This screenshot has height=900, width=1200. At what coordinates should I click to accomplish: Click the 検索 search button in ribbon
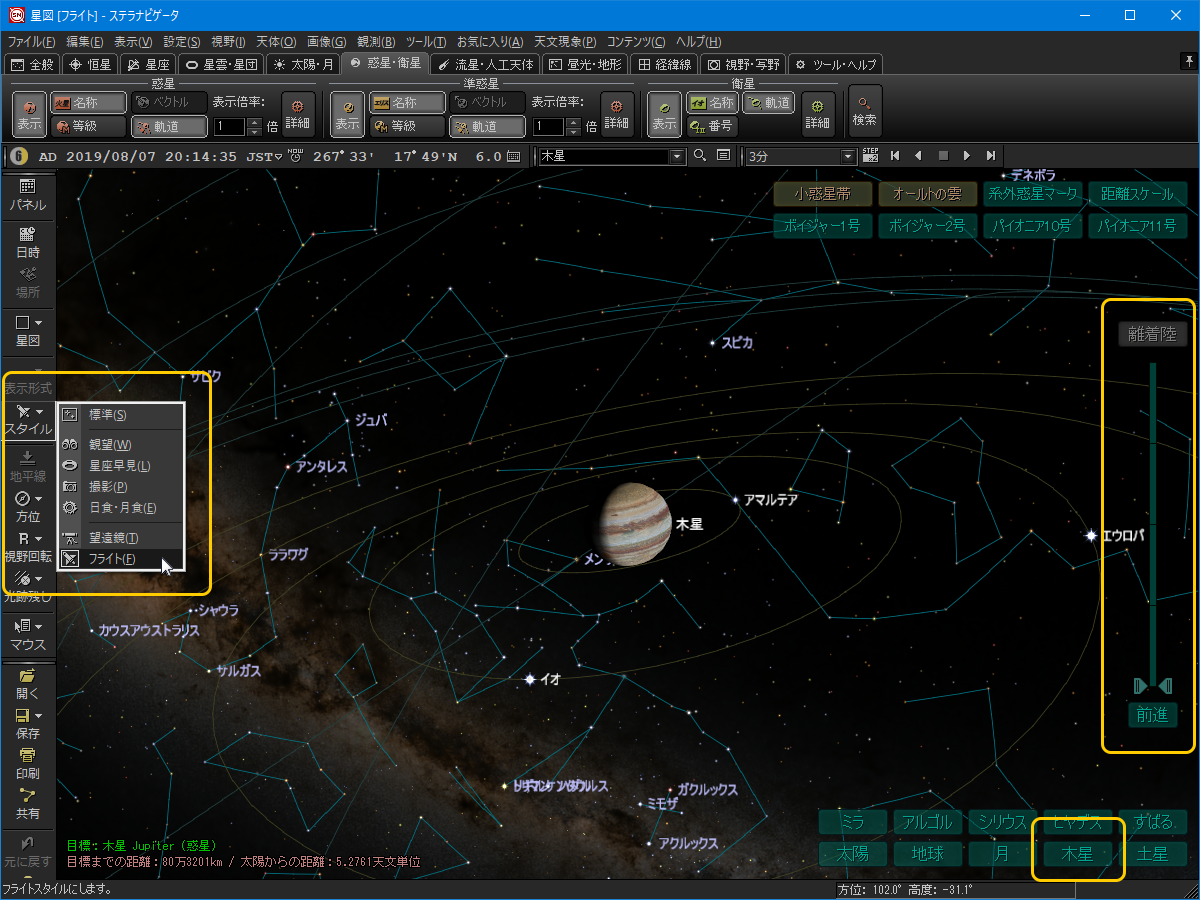coord(865,111)
